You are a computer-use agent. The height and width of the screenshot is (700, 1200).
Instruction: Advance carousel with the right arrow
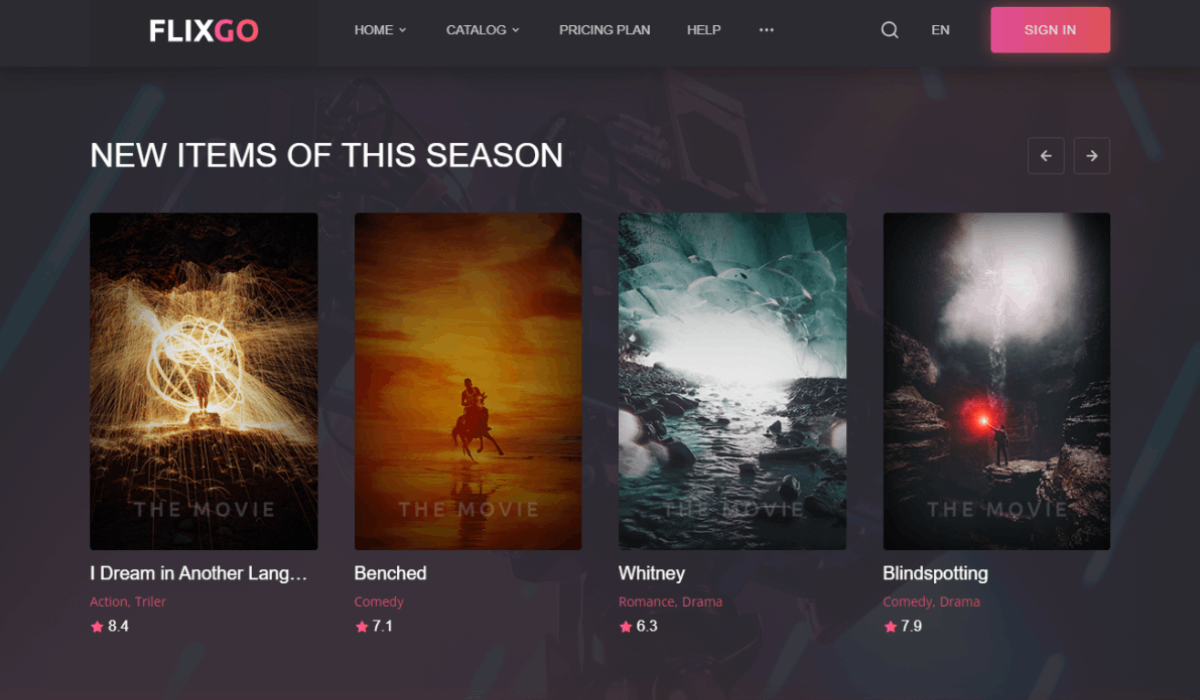pyautogui.click(x=1092, y=156)
